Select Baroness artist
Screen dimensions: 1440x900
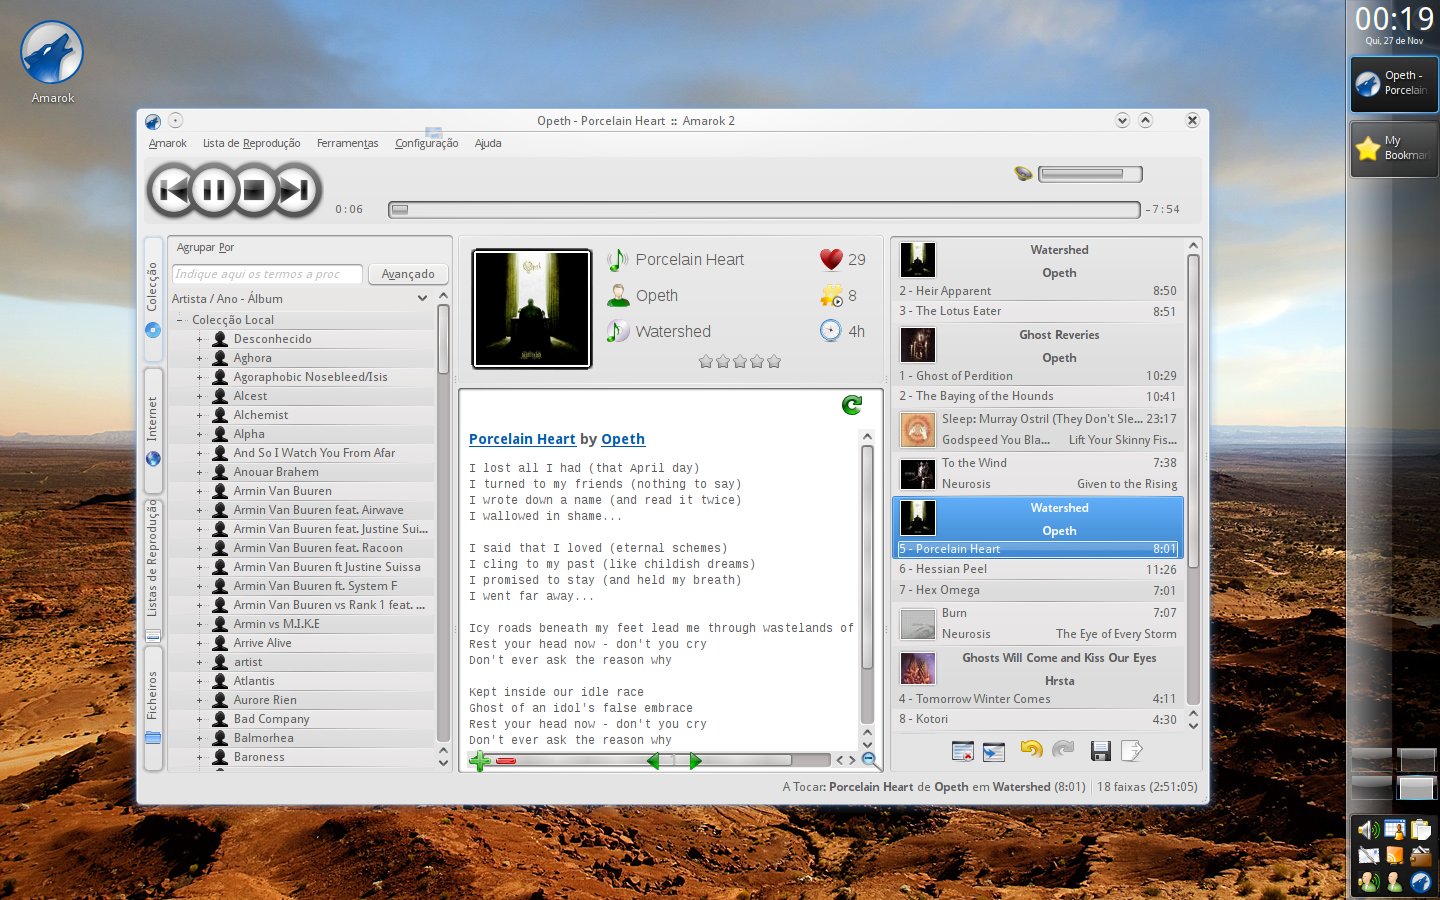(x=259, y=757)
